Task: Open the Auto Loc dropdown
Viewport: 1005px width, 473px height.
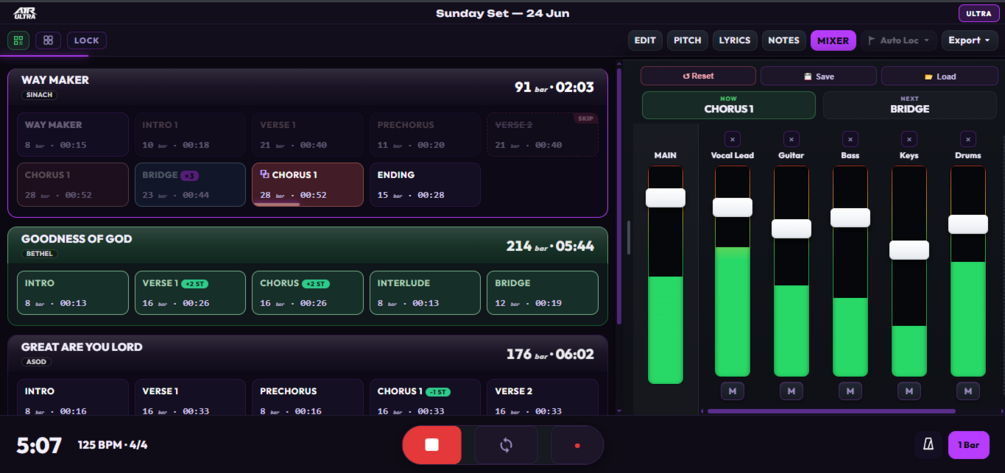Action: pyautogui.click(x=899, y=40)
